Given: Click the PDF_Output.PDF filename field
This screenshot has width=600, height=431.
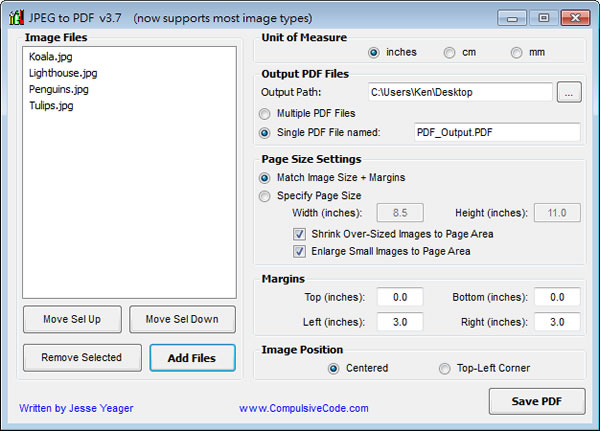Looking at the screenshot, I should [x=497, y=132].
